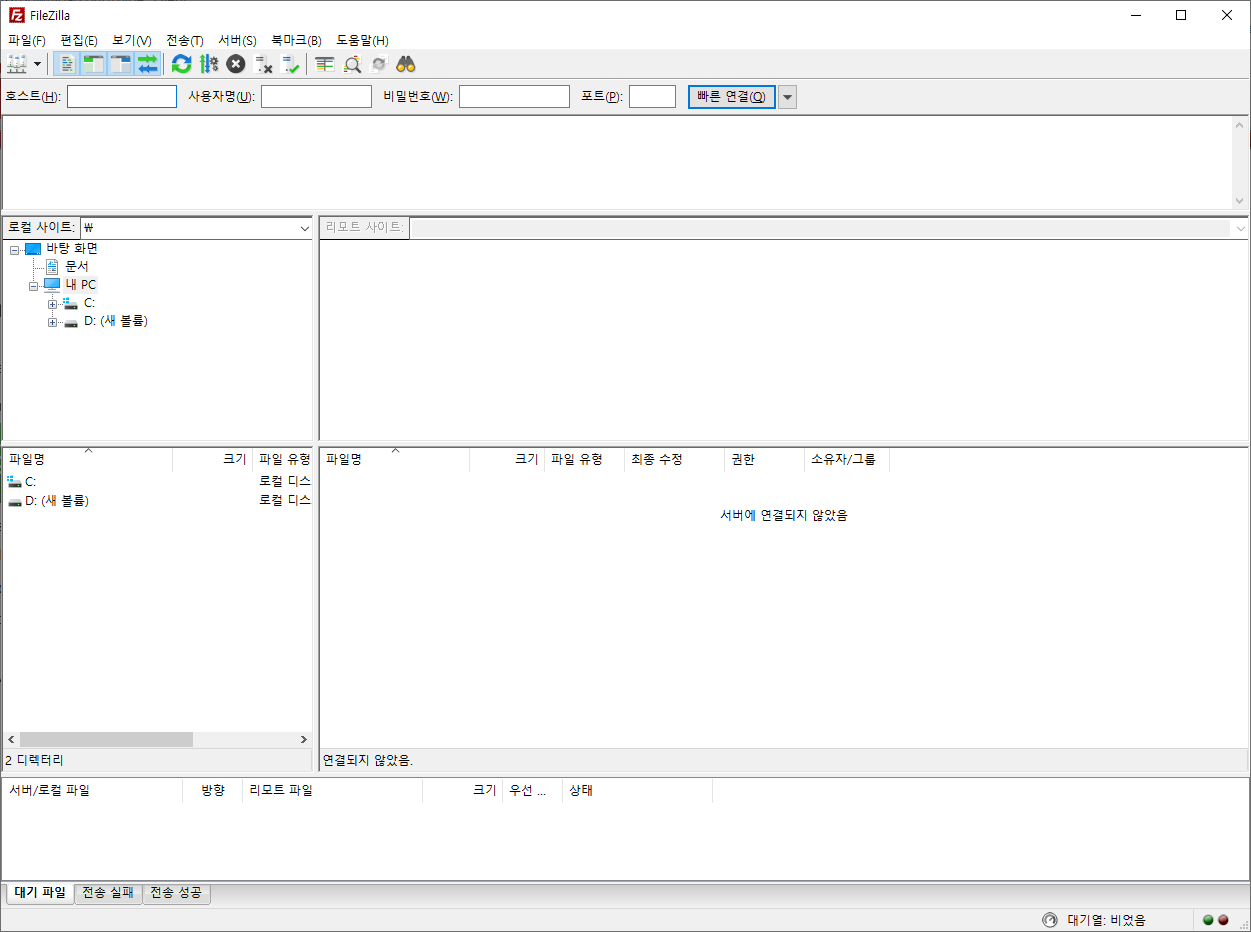Image resolution: width=1251 pixels, height=932 pixels.
Task: Collapse the 내 PC tree node
Action: [34, 285]
